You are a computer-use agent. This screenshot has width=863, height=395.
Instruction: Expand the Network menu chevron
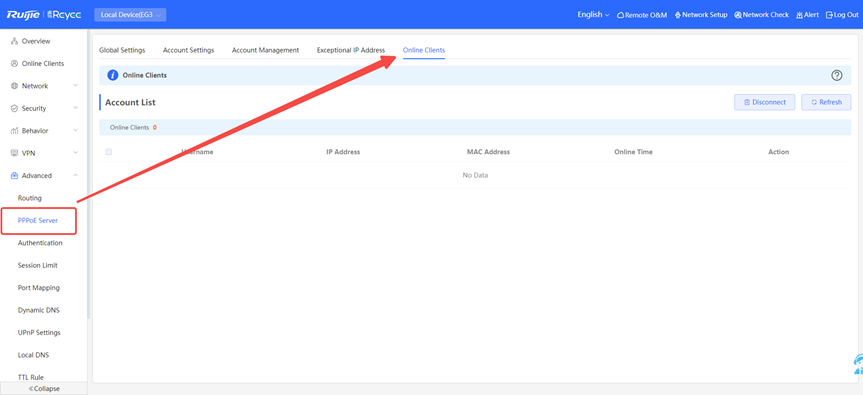(75, 86)
